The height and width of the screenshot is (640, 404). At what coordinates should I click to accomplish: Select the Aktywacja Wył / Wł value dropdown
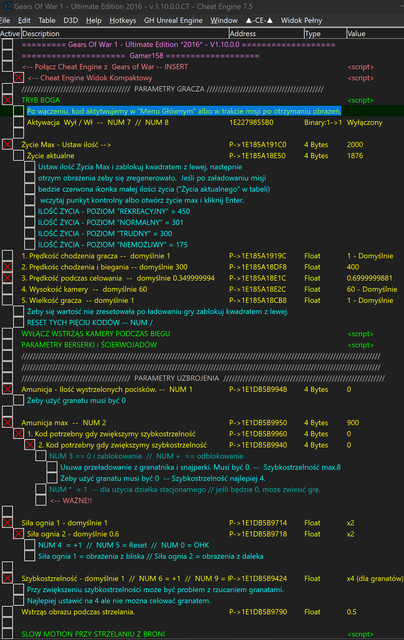364,122
